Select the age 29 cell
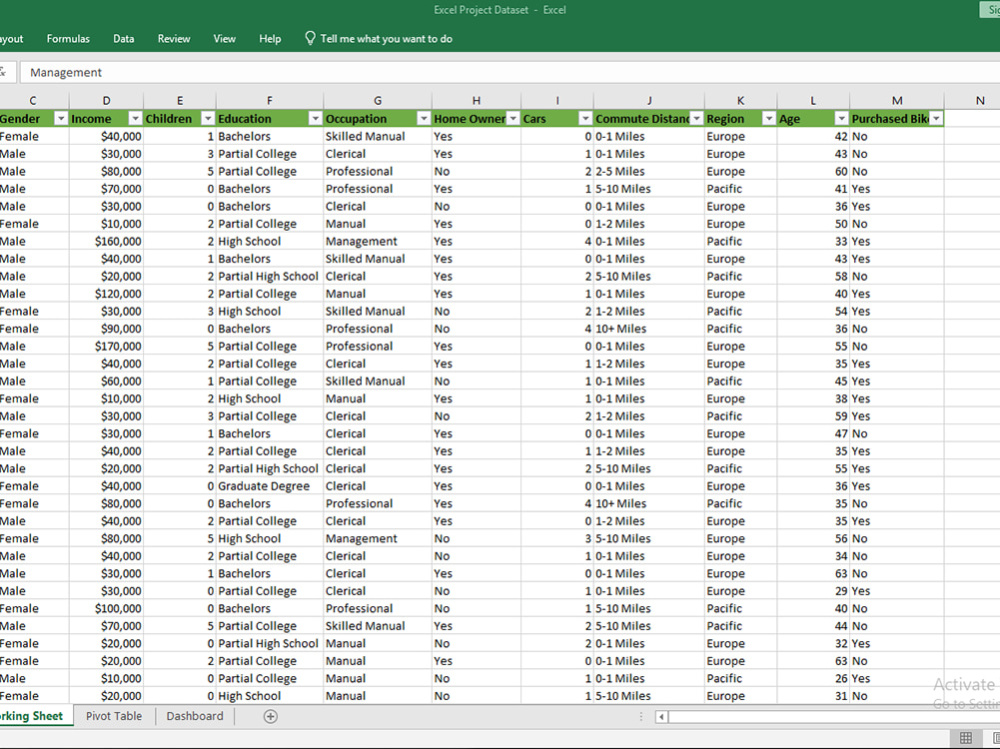Image resolution: width=1000 pixels, height=749 pixels. coord(813,591)
